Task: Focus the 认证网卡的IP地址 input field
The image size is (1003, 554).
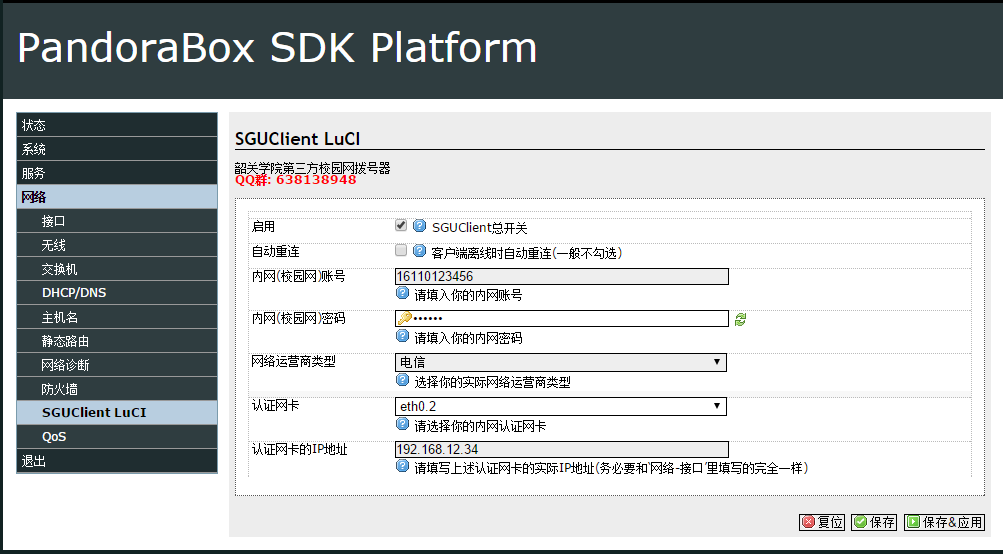Action: point(562,449)
